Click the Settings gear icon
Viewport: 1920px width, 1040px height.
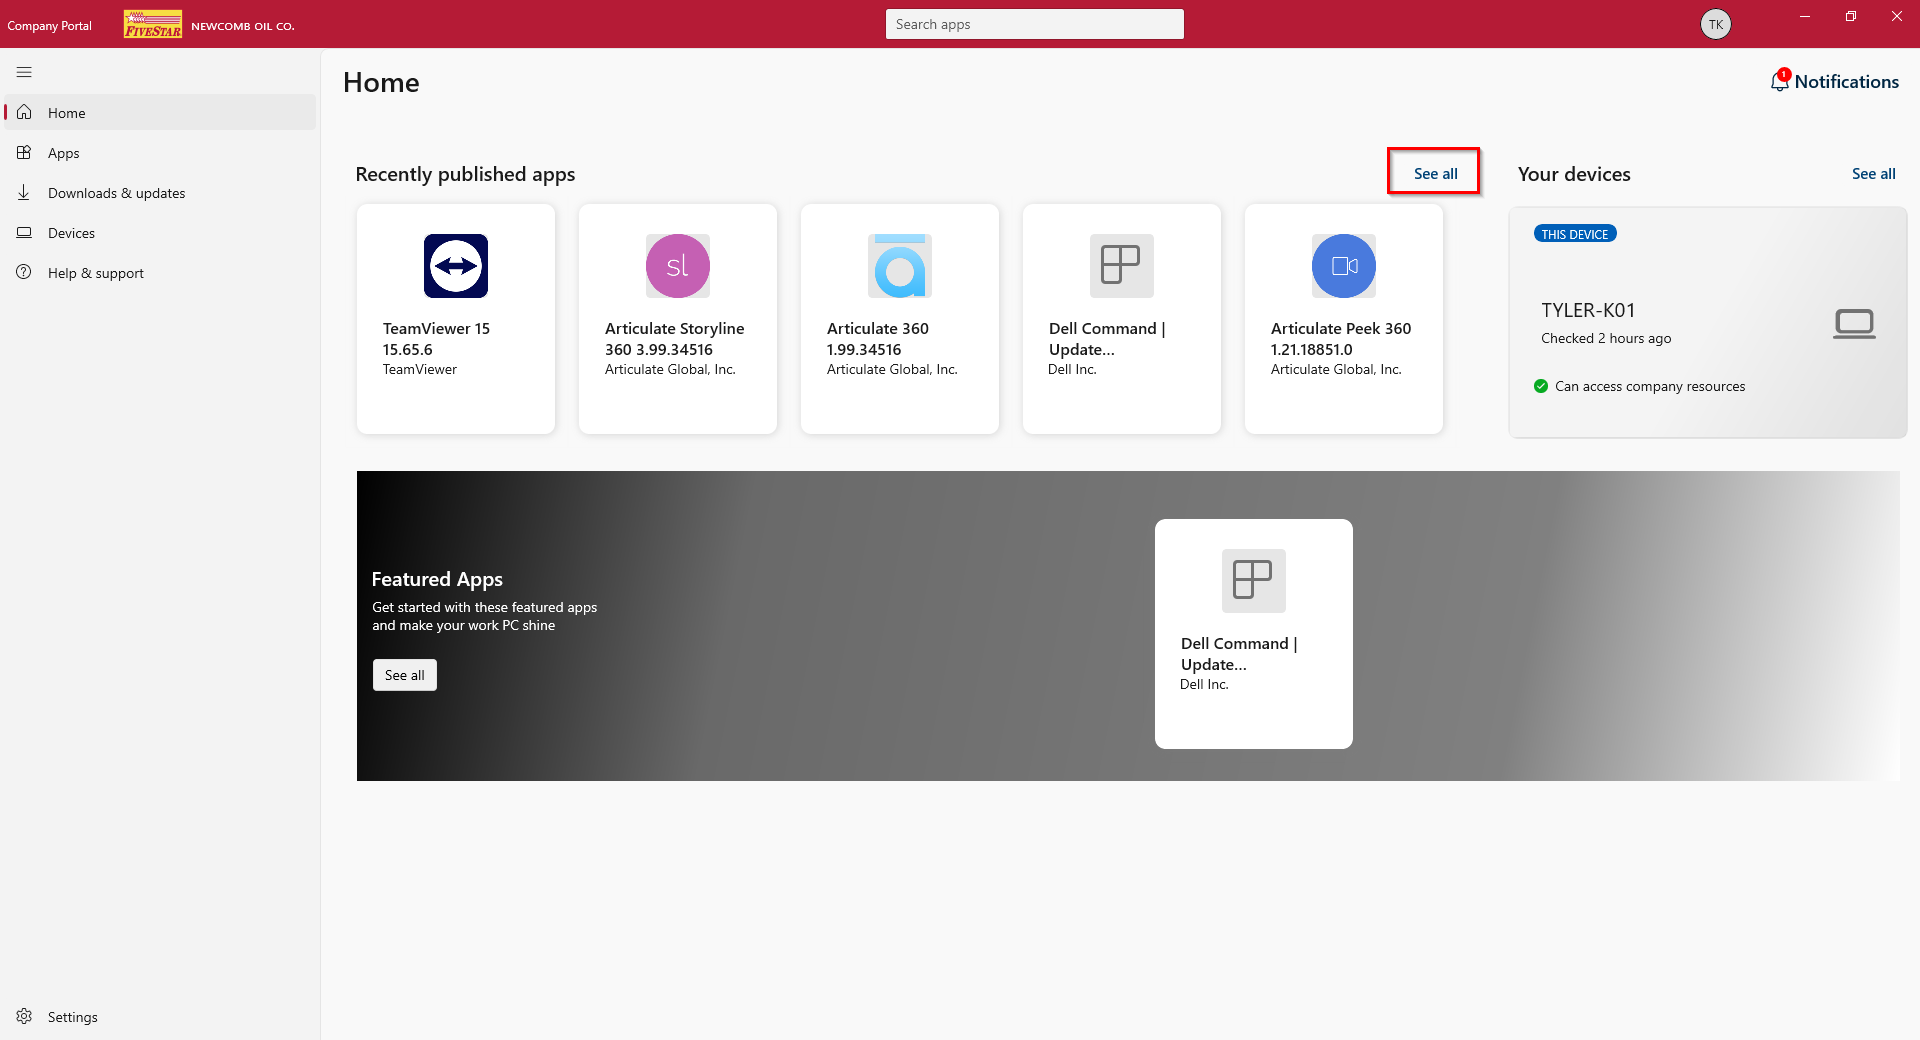pyautogui.click(x=24, y=1016)
